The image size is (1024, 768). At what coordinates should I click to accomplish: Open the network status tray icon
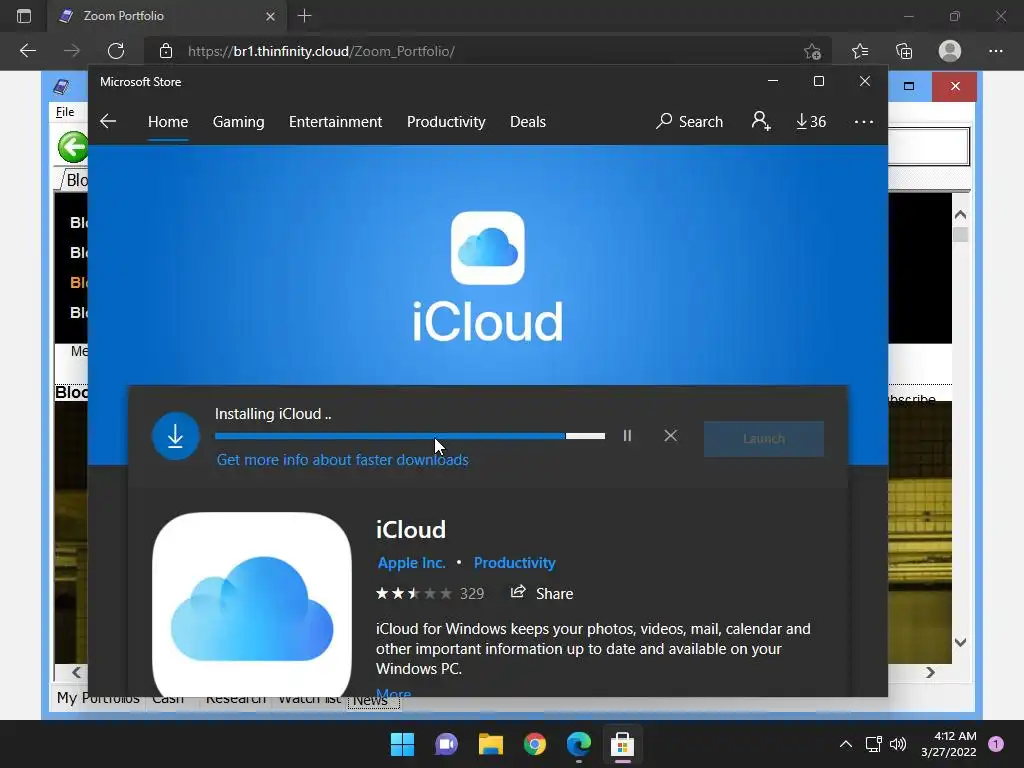pyautogui.click(x=873, y=744)
